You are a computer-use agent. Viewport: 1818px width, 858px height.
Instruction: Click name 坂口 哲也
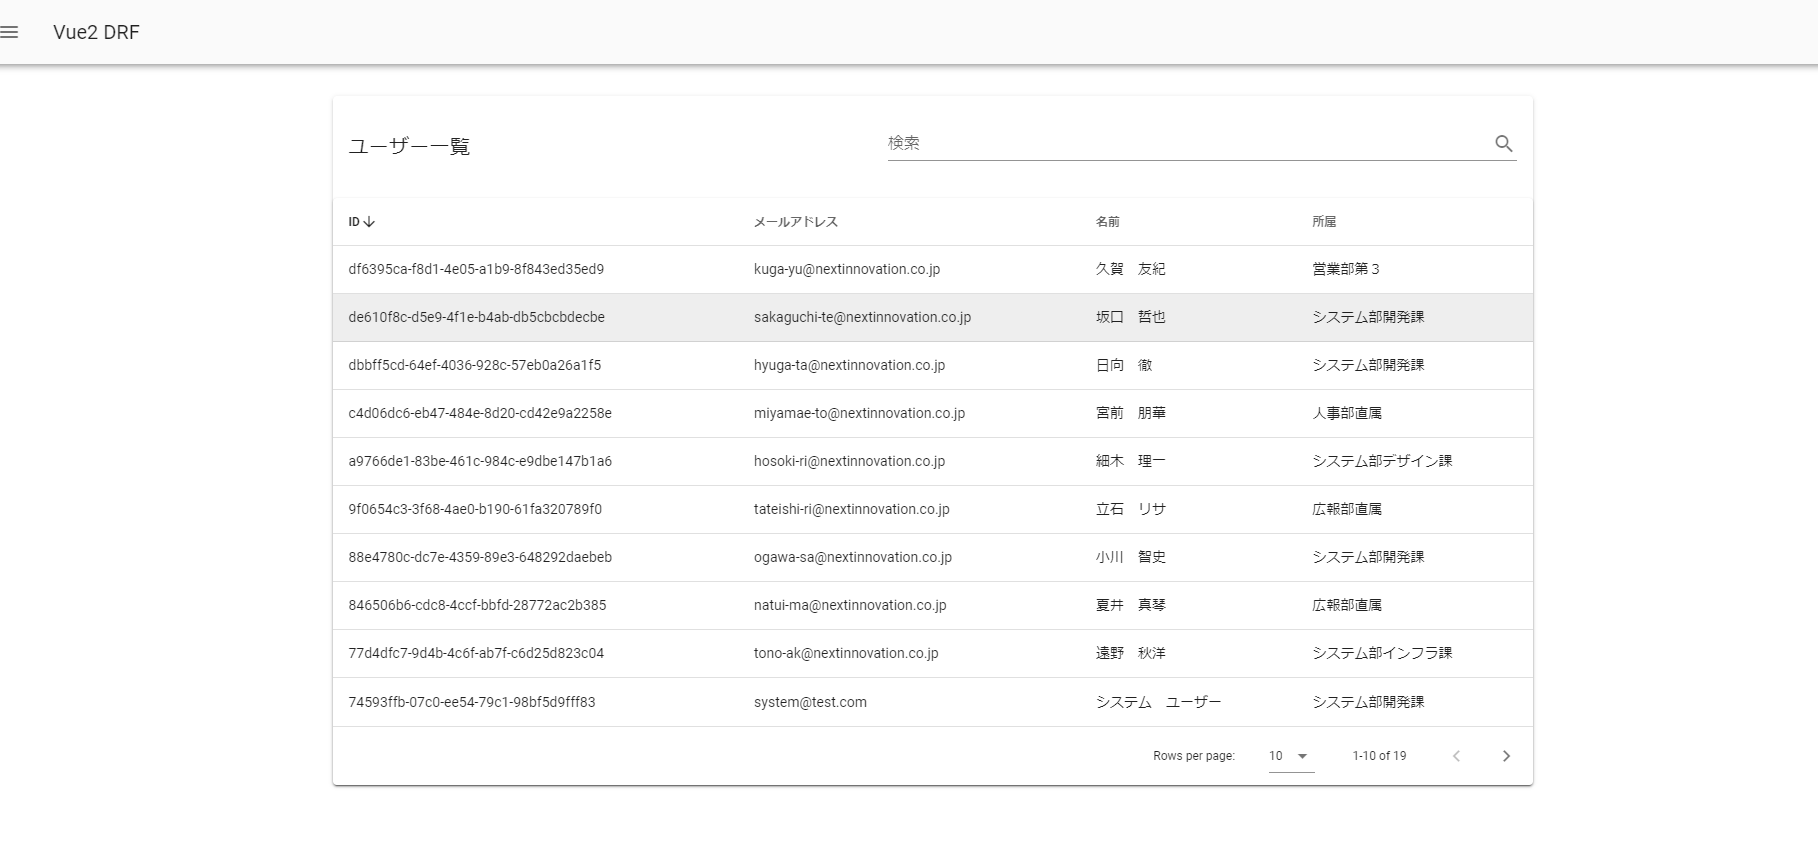pos(1131,318)
